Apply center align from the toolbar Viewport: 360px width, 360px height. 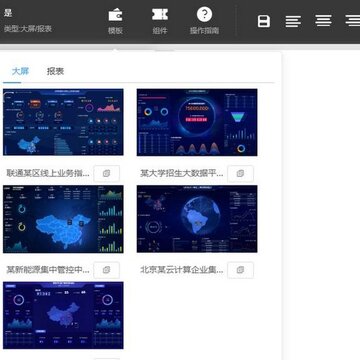[x=323, y=21]
